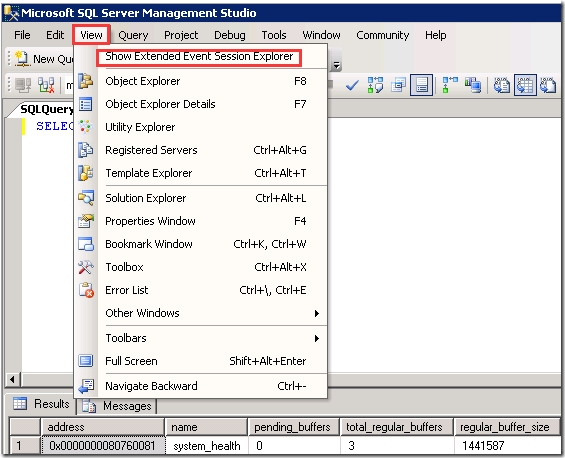The height and width of the screenshot is (458, 565).
Task: Open the Community menu
Action: (x=383, y=35)
